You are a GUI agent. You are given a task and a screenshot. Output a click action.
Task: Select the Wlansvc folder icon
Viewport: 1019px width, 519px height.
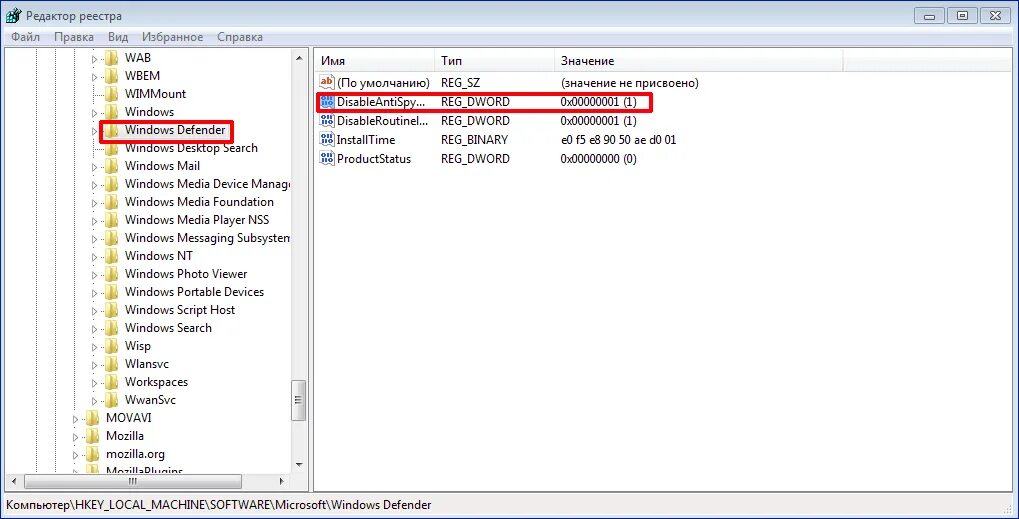pos(111,364)
